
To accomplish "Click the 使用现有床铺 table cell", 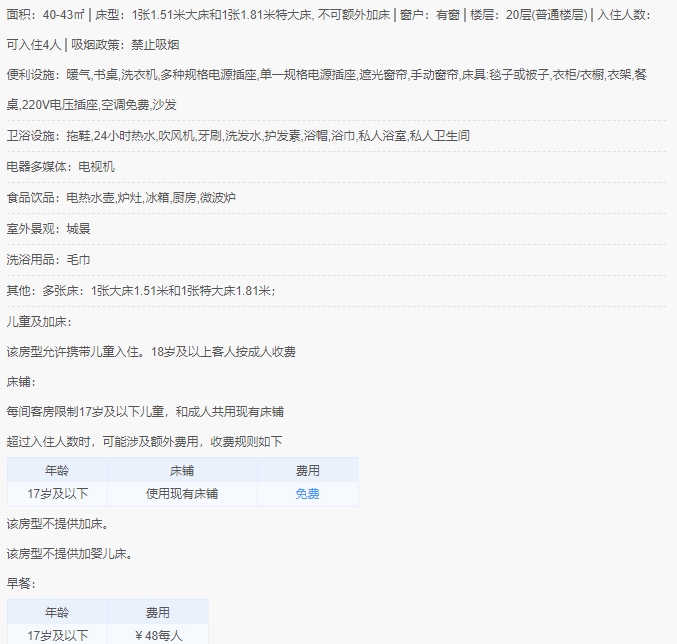I will (x=182, y=493).
